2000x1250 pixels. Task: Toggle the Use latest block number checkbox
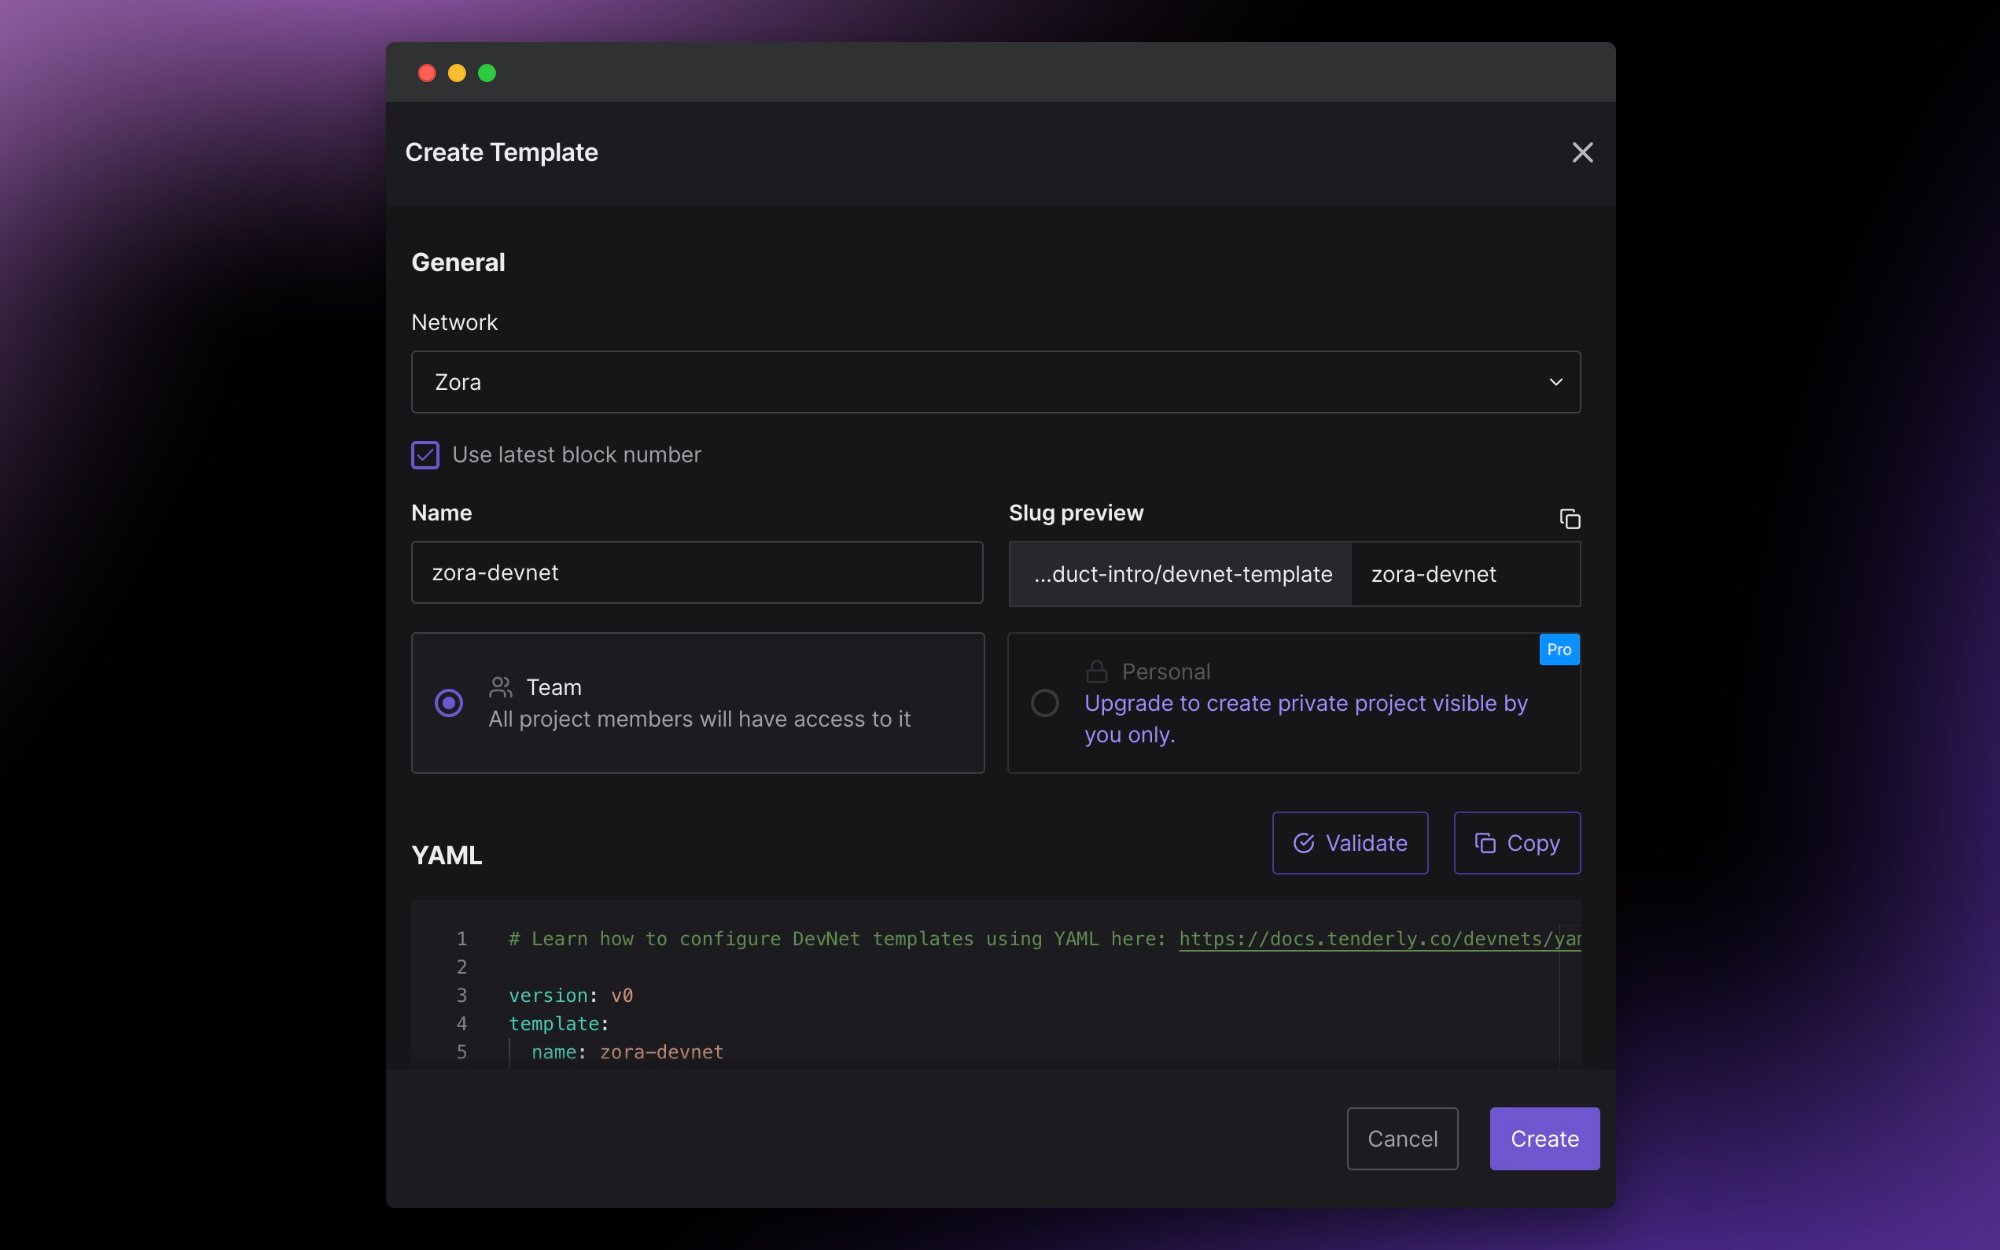[425, 455]
